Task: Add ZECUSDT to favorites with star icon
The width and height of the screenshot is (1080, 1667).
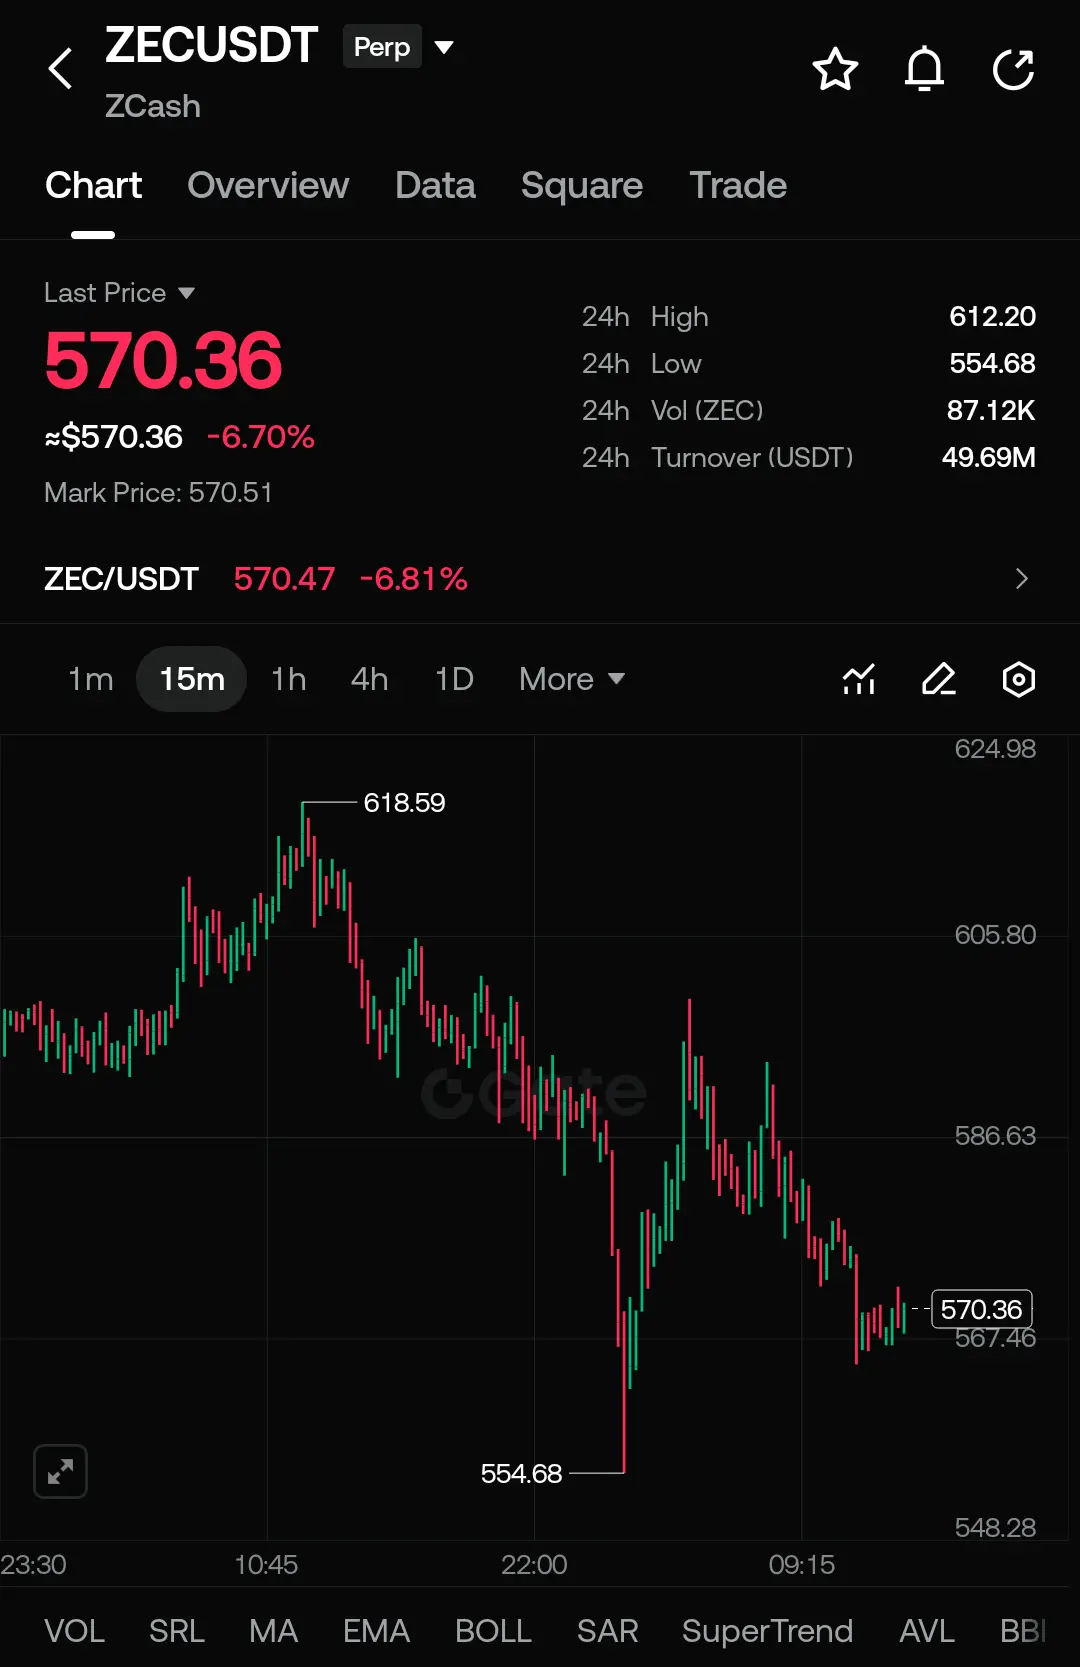Action: click(x=835, y=69)
